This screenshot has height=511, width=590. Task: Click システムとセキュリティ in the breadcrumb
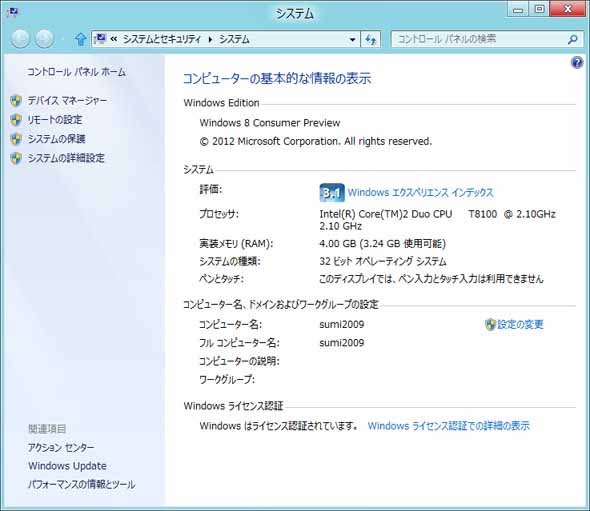(x=162, y=39)
